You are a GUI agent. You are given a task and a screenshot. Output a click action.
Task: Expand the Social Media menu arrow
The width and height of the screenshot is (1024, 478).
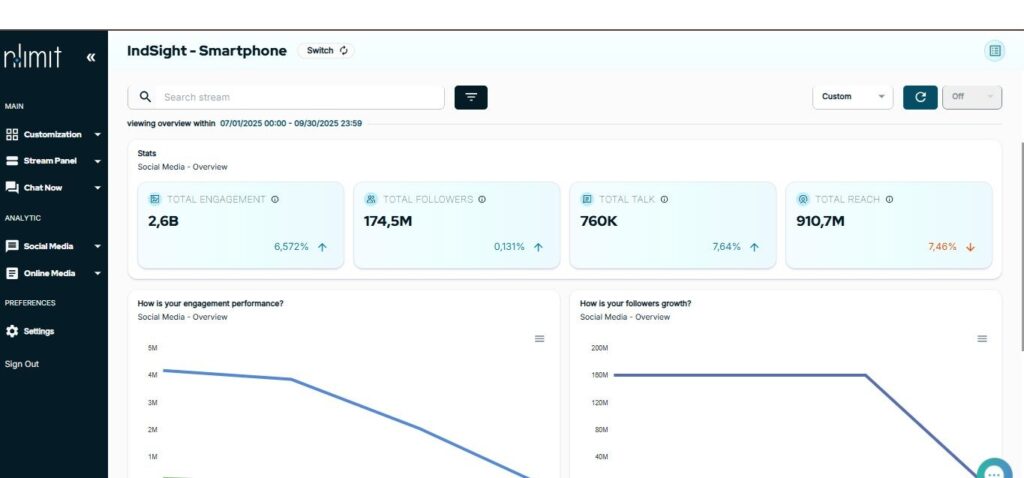pos(98,246)
